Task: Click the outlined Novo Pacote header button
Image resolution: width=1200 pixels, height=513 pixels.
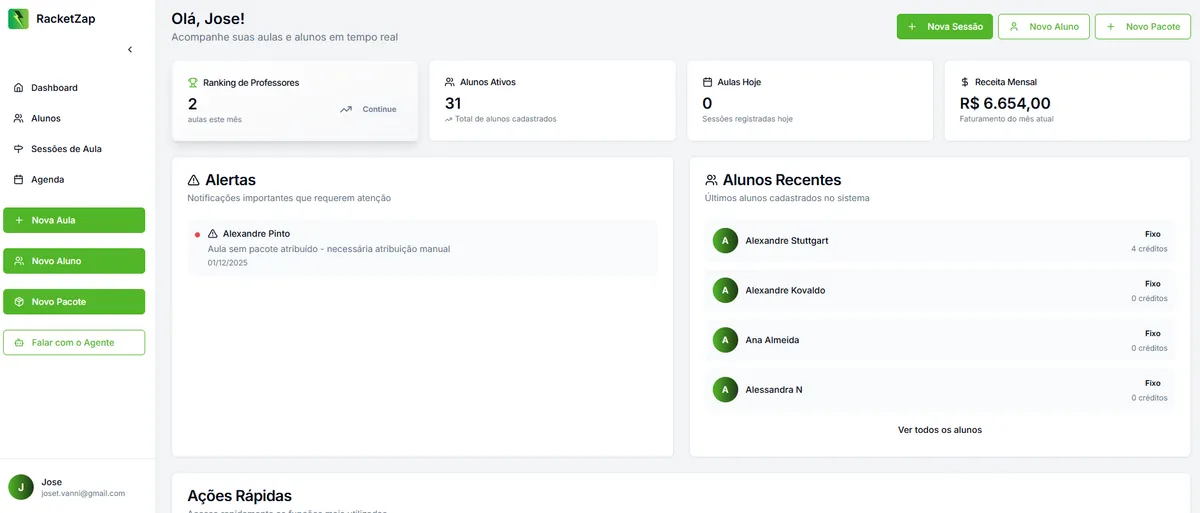Action: pos(1142,27)
